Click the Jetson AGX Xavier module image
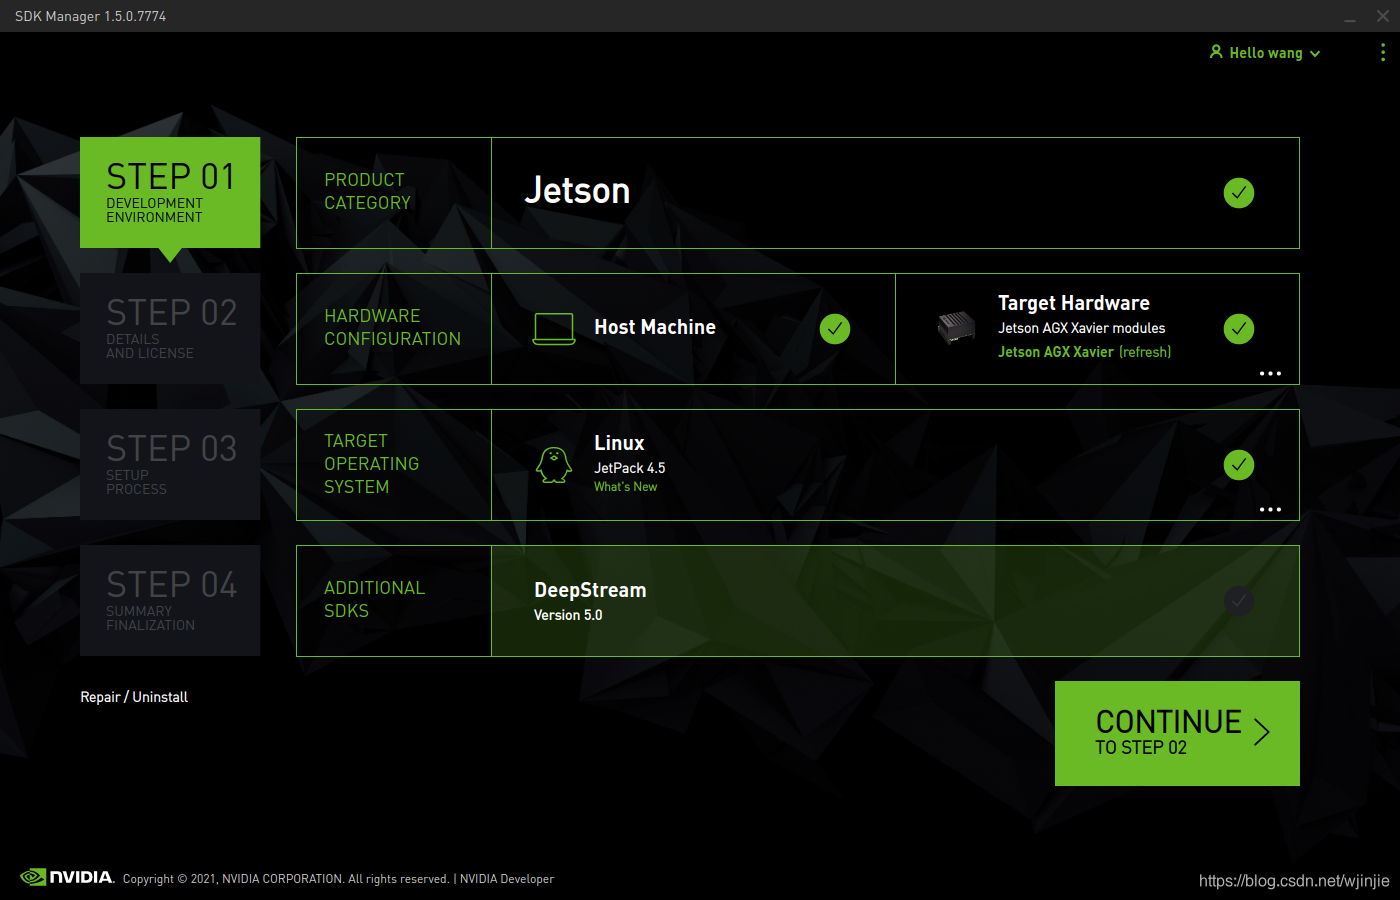1400x900 pixels. pyautogui.click(x=957, y=328)
